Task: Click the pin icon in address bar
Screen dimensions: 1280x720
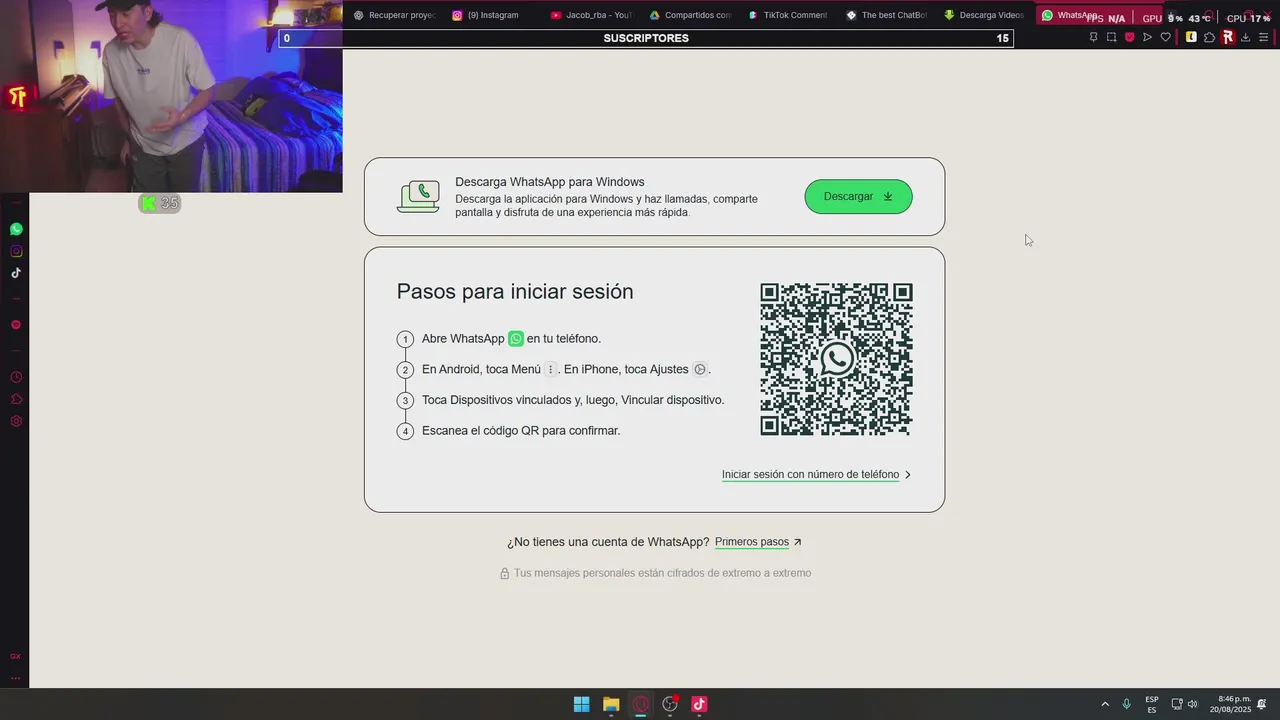Action: 1093,37
